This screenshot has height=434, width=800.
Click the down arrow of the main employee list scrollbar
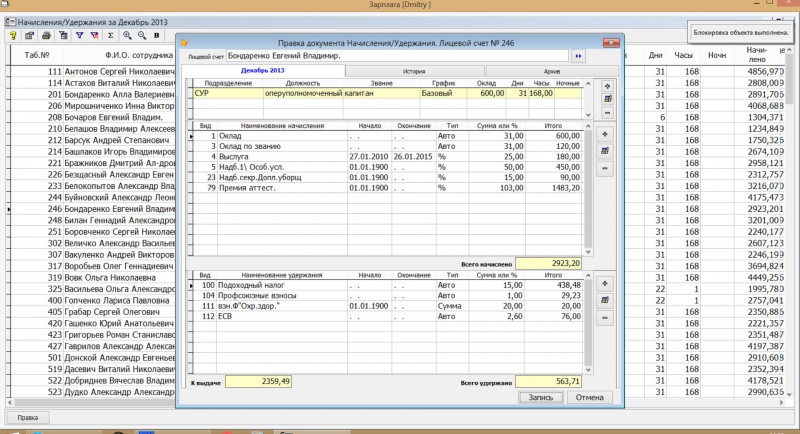pos(789,394)
